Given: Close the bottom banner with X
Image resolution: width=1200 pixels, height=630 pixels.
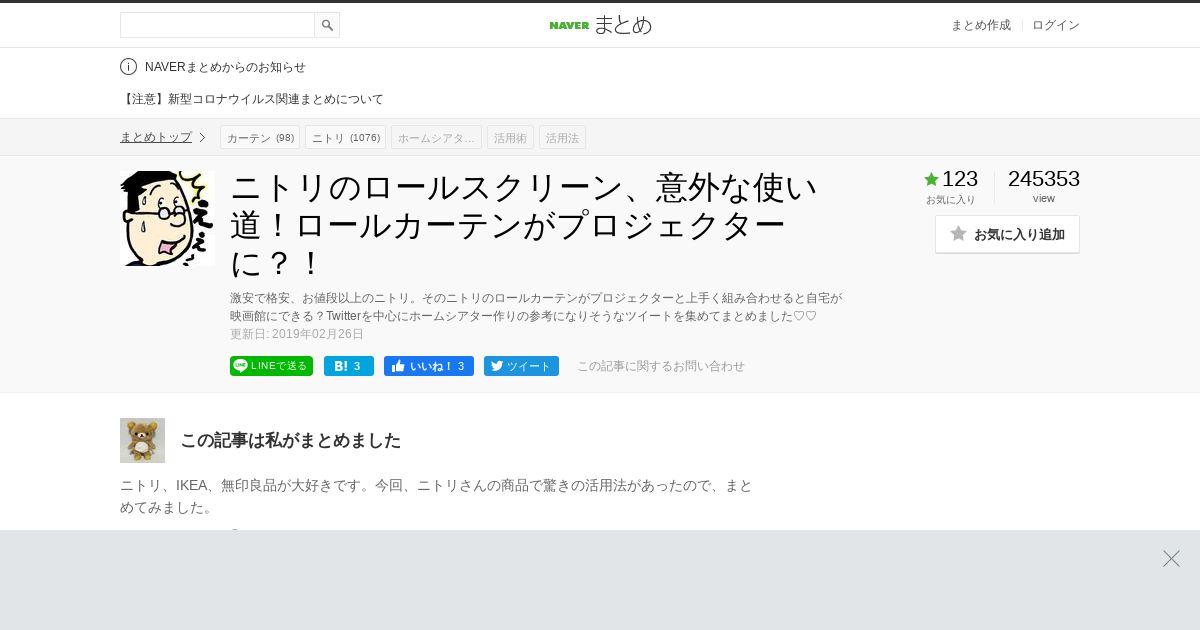Looking at the screenshot, I should tap(1171, 558).
